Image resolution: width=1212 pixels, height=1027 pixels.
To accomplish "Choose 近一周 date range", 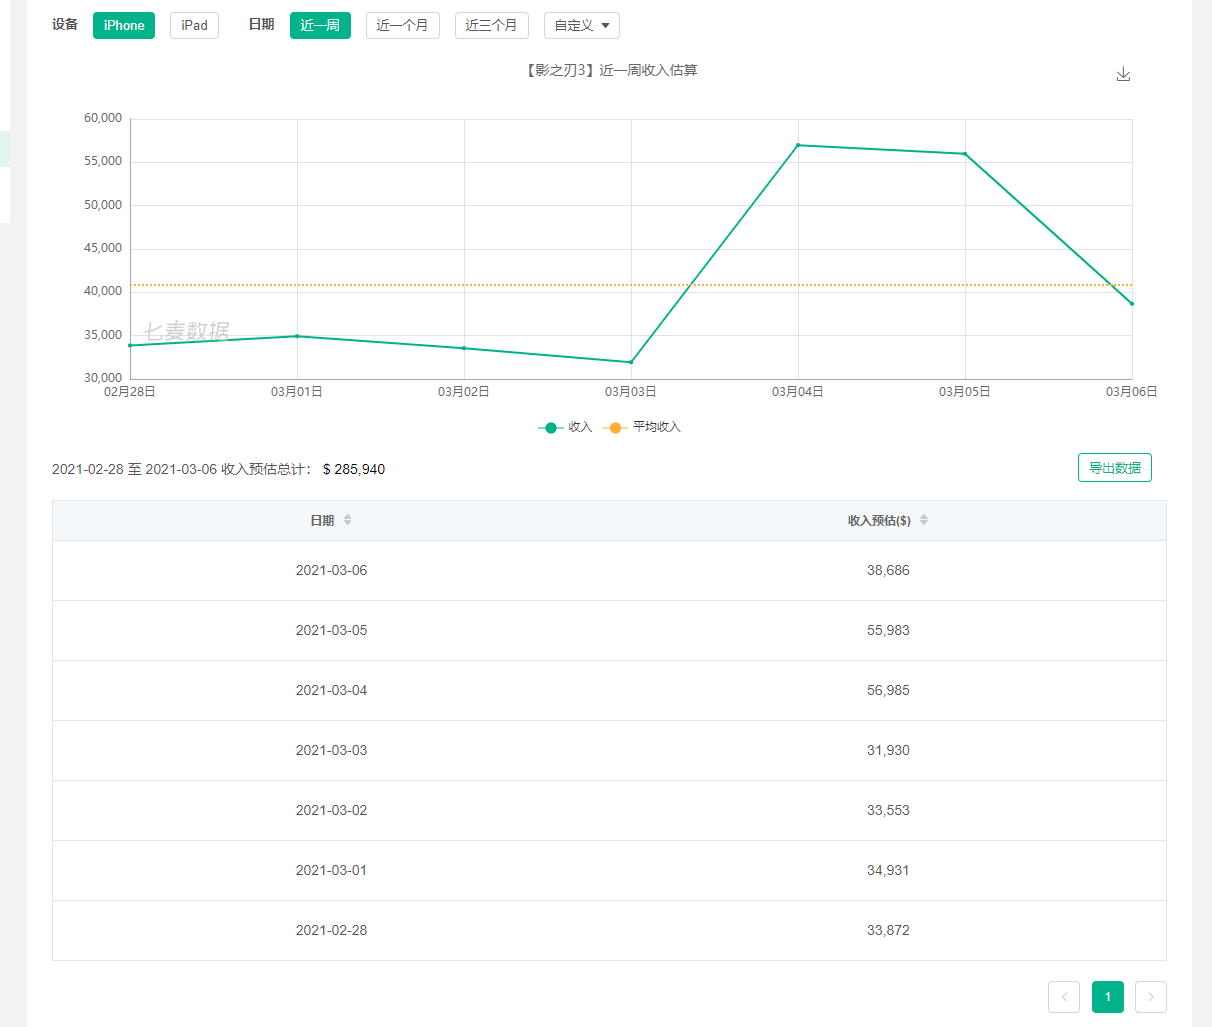I will (x=320, y=25).
